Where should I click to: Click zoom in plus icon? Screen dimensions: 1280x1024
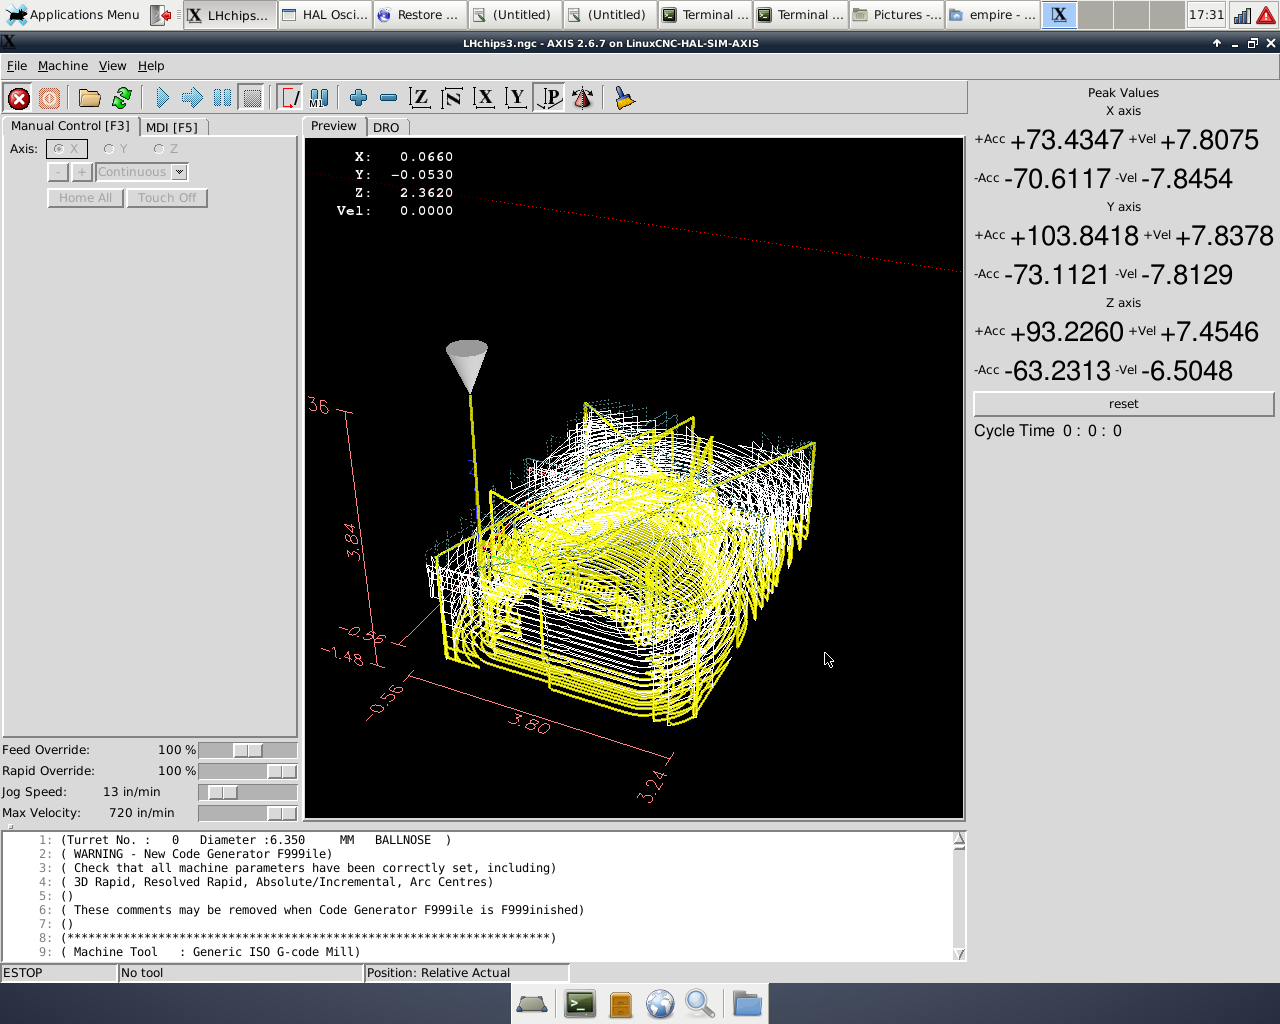click(358, 98)
